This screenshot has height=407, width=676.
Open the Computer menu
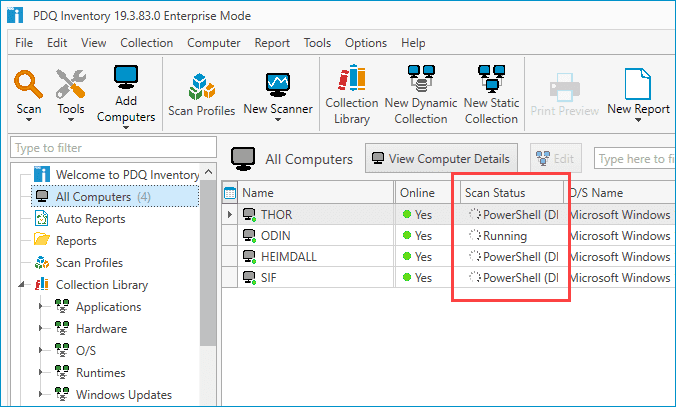point(214,43)
